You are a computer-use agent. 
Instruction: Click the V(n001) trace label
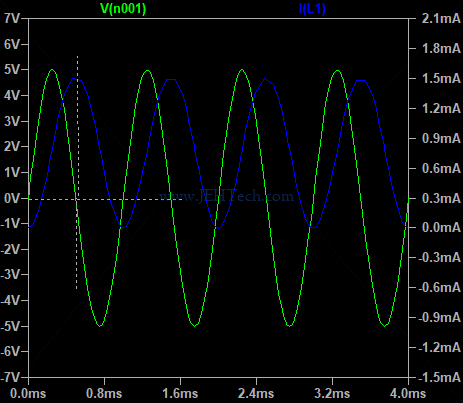123,9
